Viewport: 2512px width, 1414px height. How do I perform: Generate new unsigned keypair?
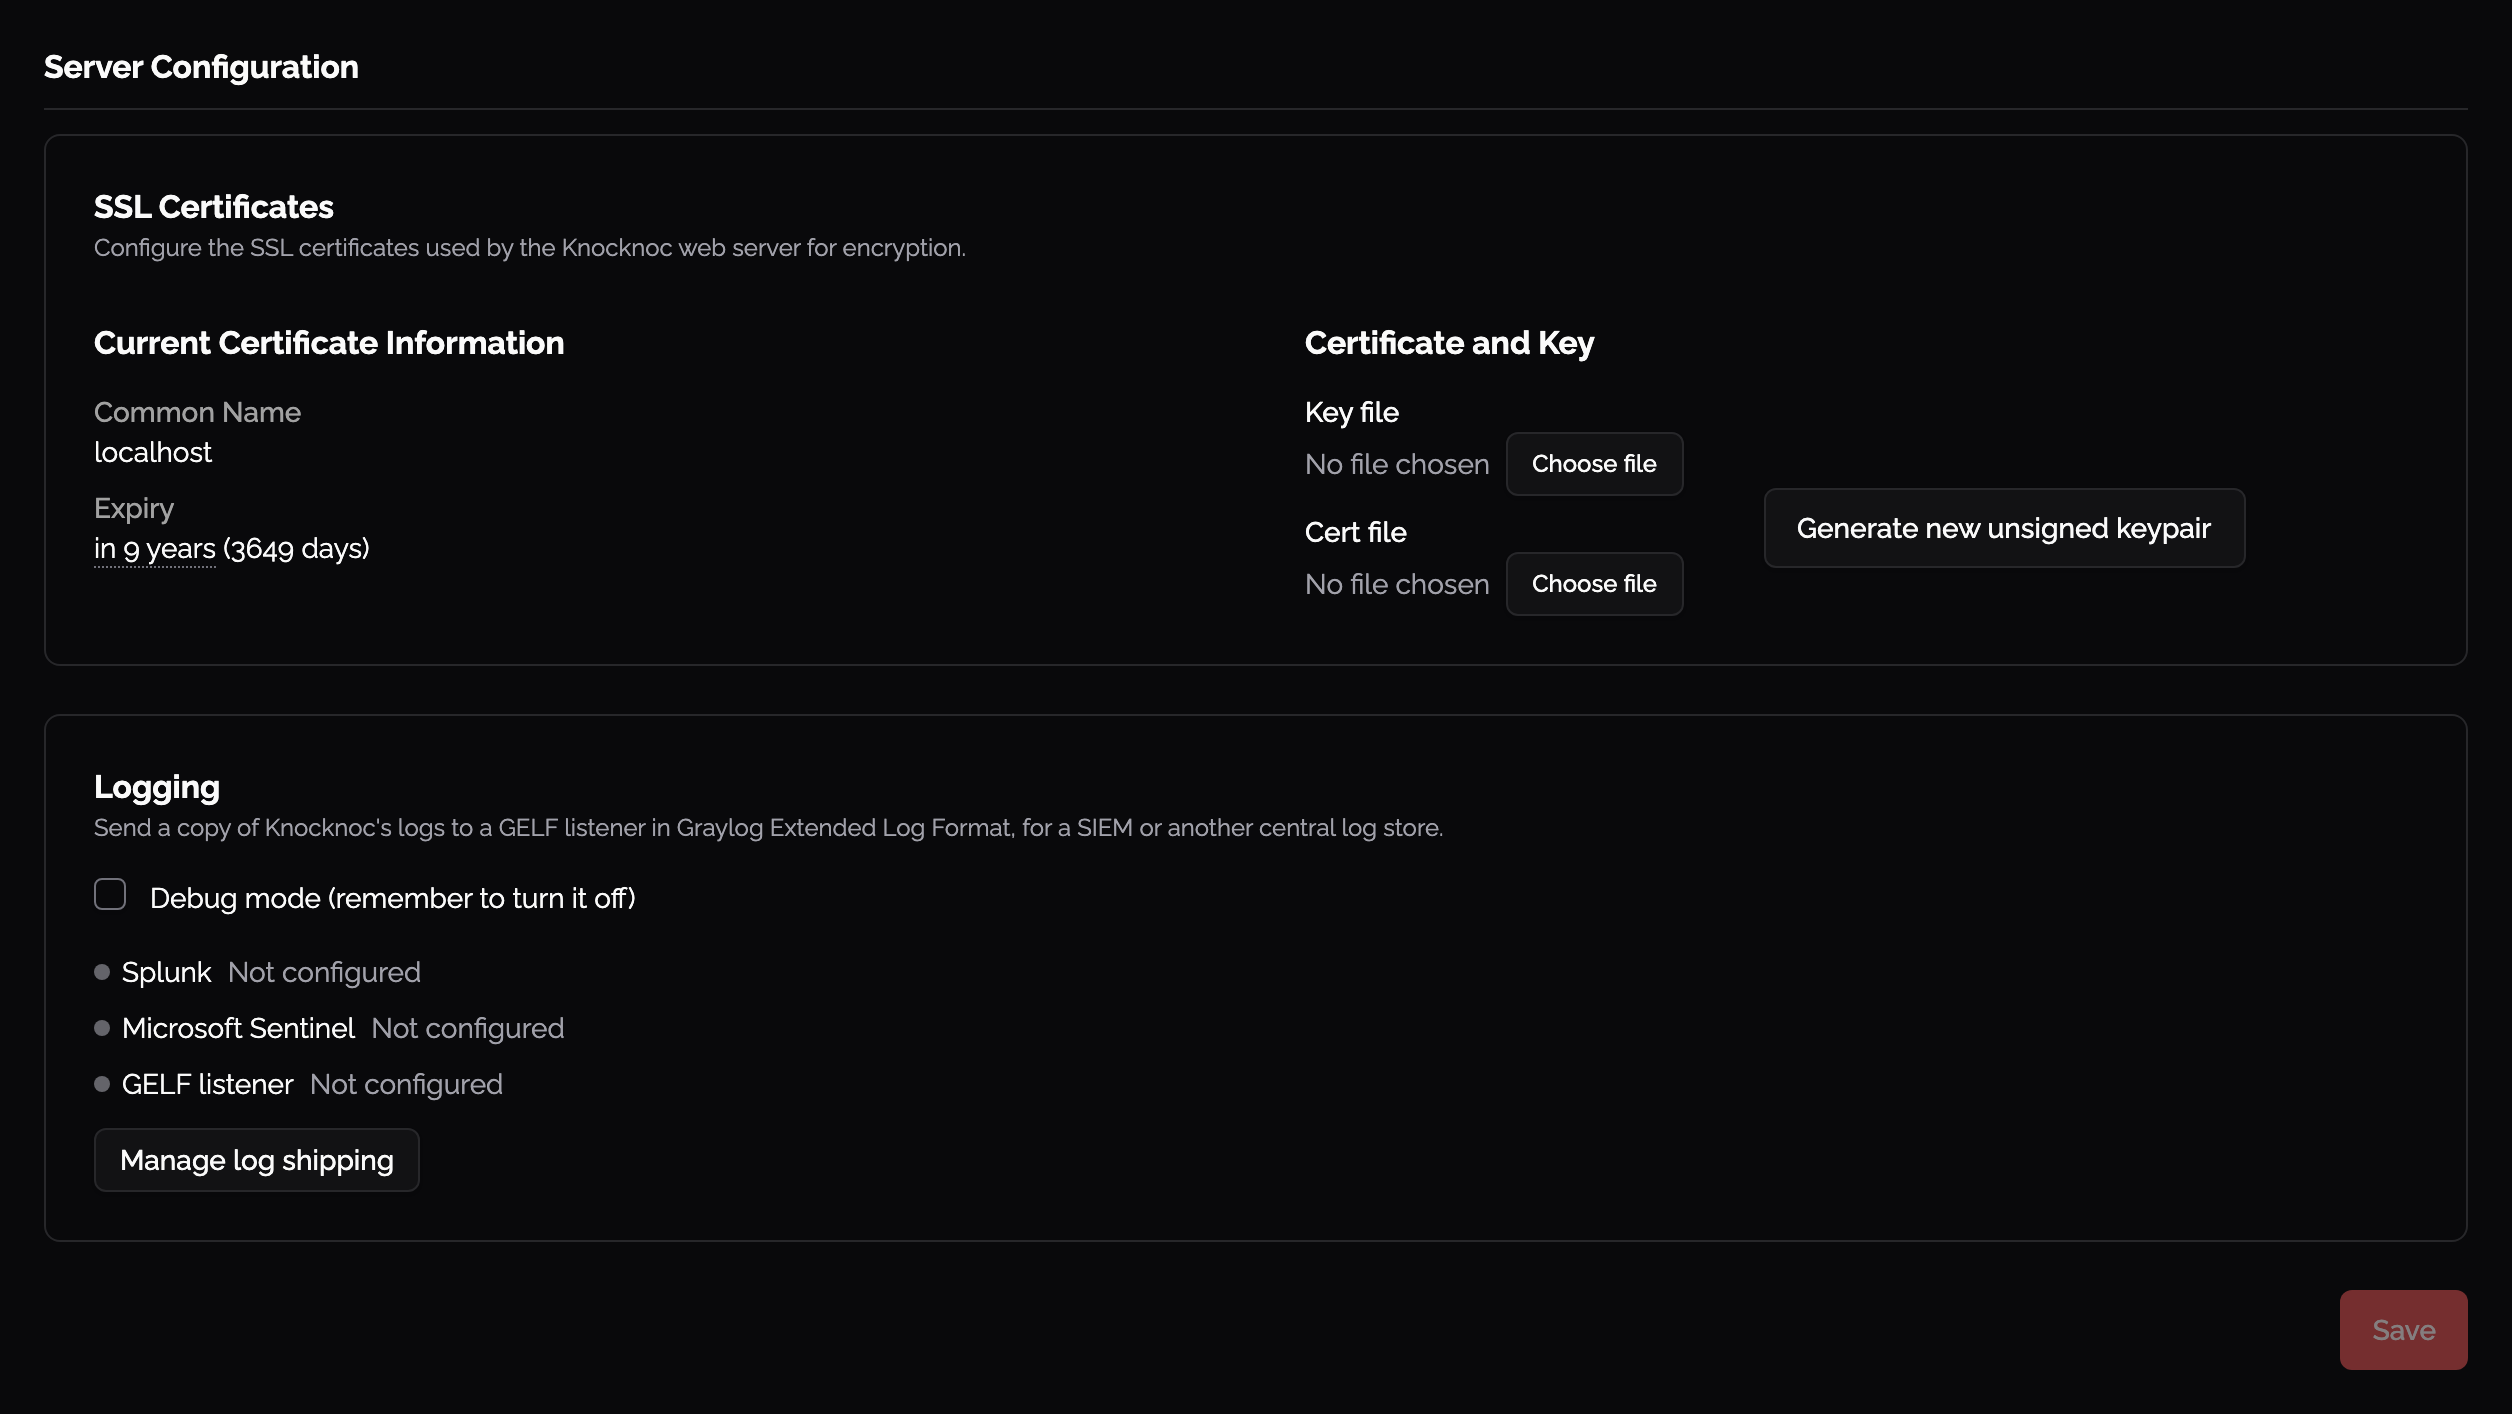coord(2004,528)
